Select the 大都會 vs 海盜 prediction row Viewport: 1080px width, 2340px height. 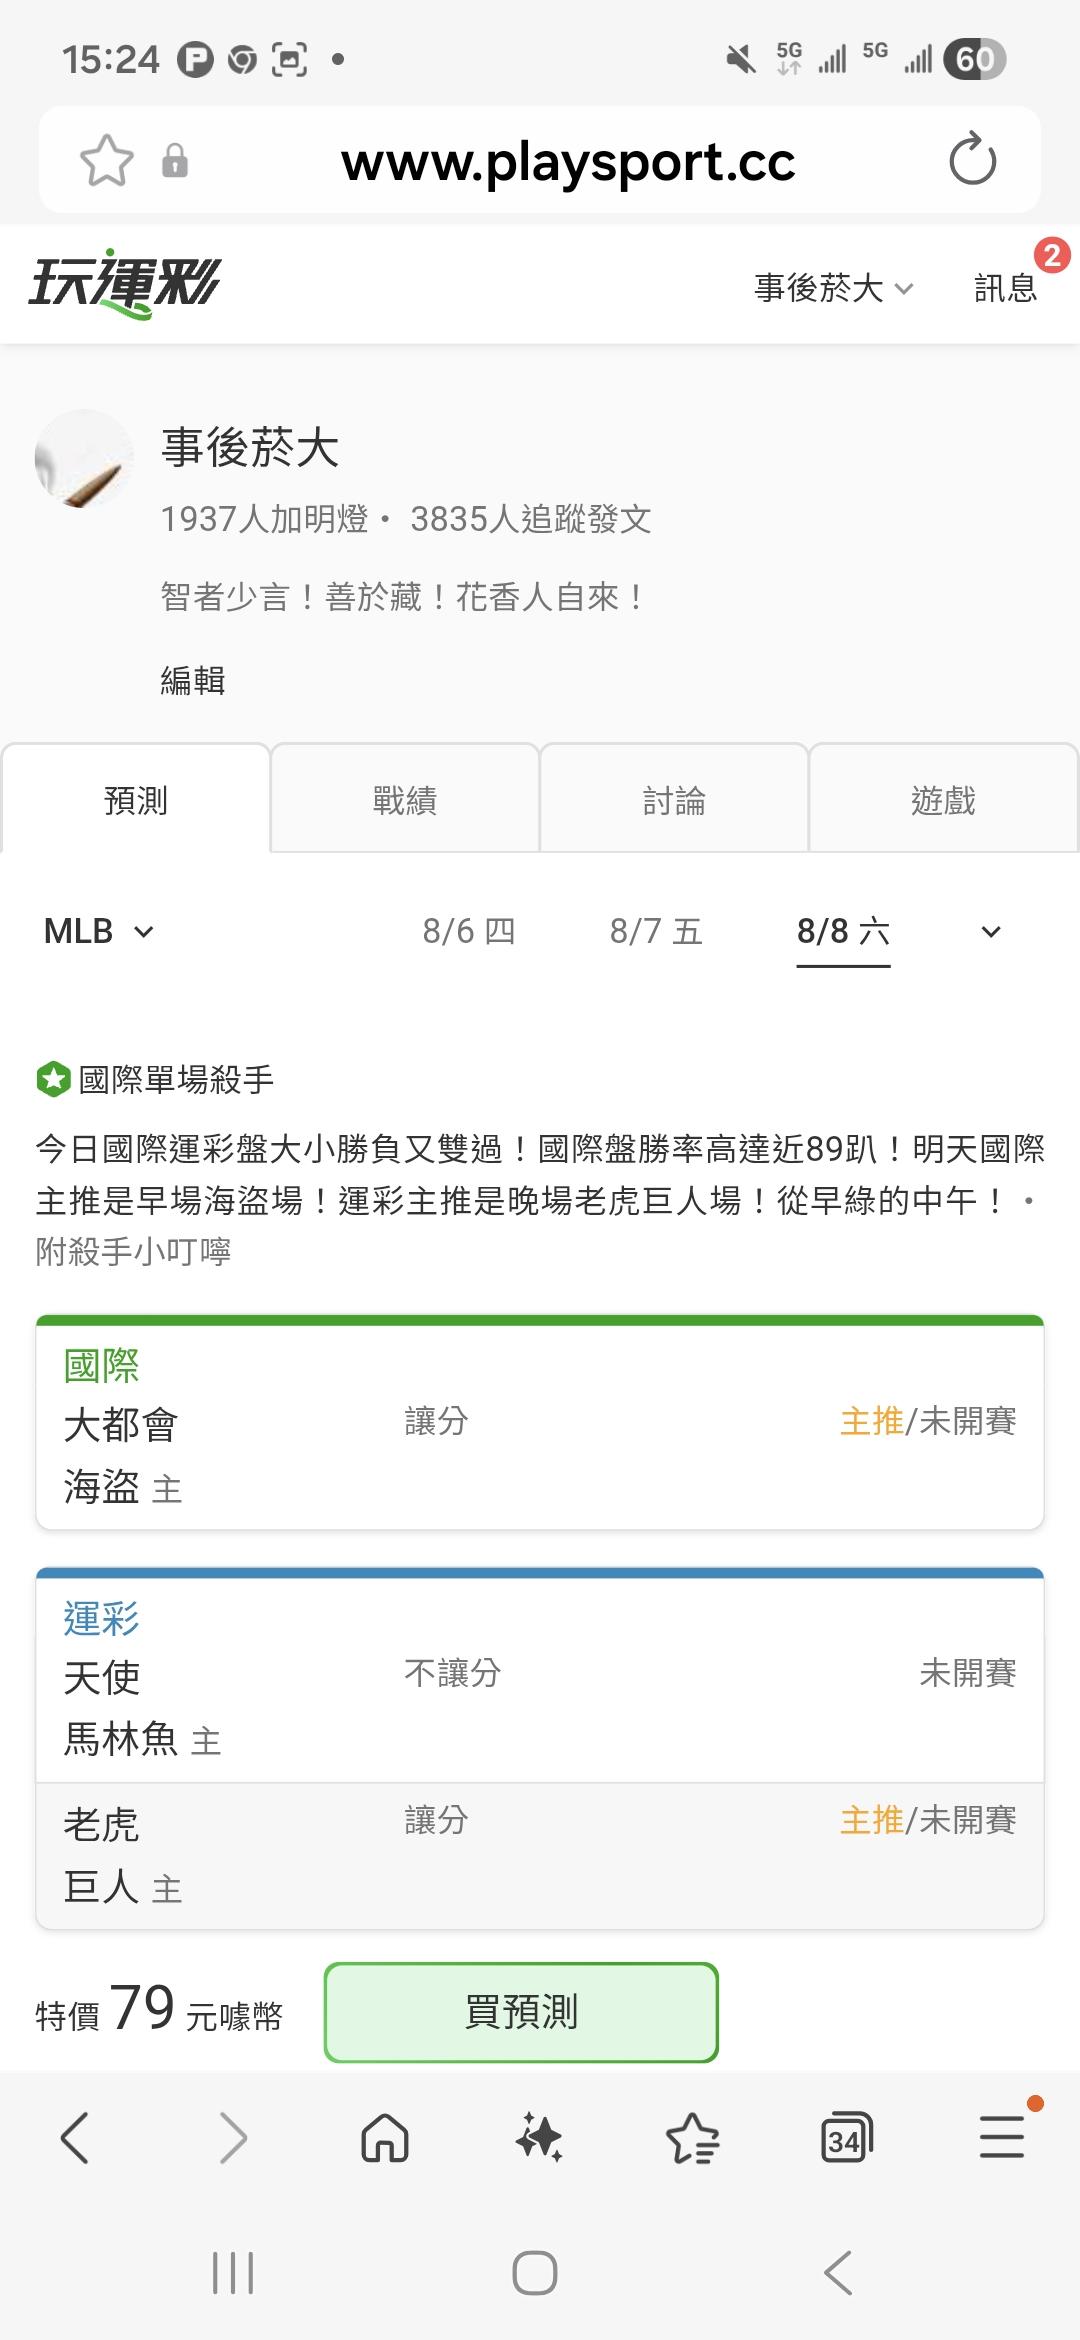pyautogui.click(x=540, y=1455)
